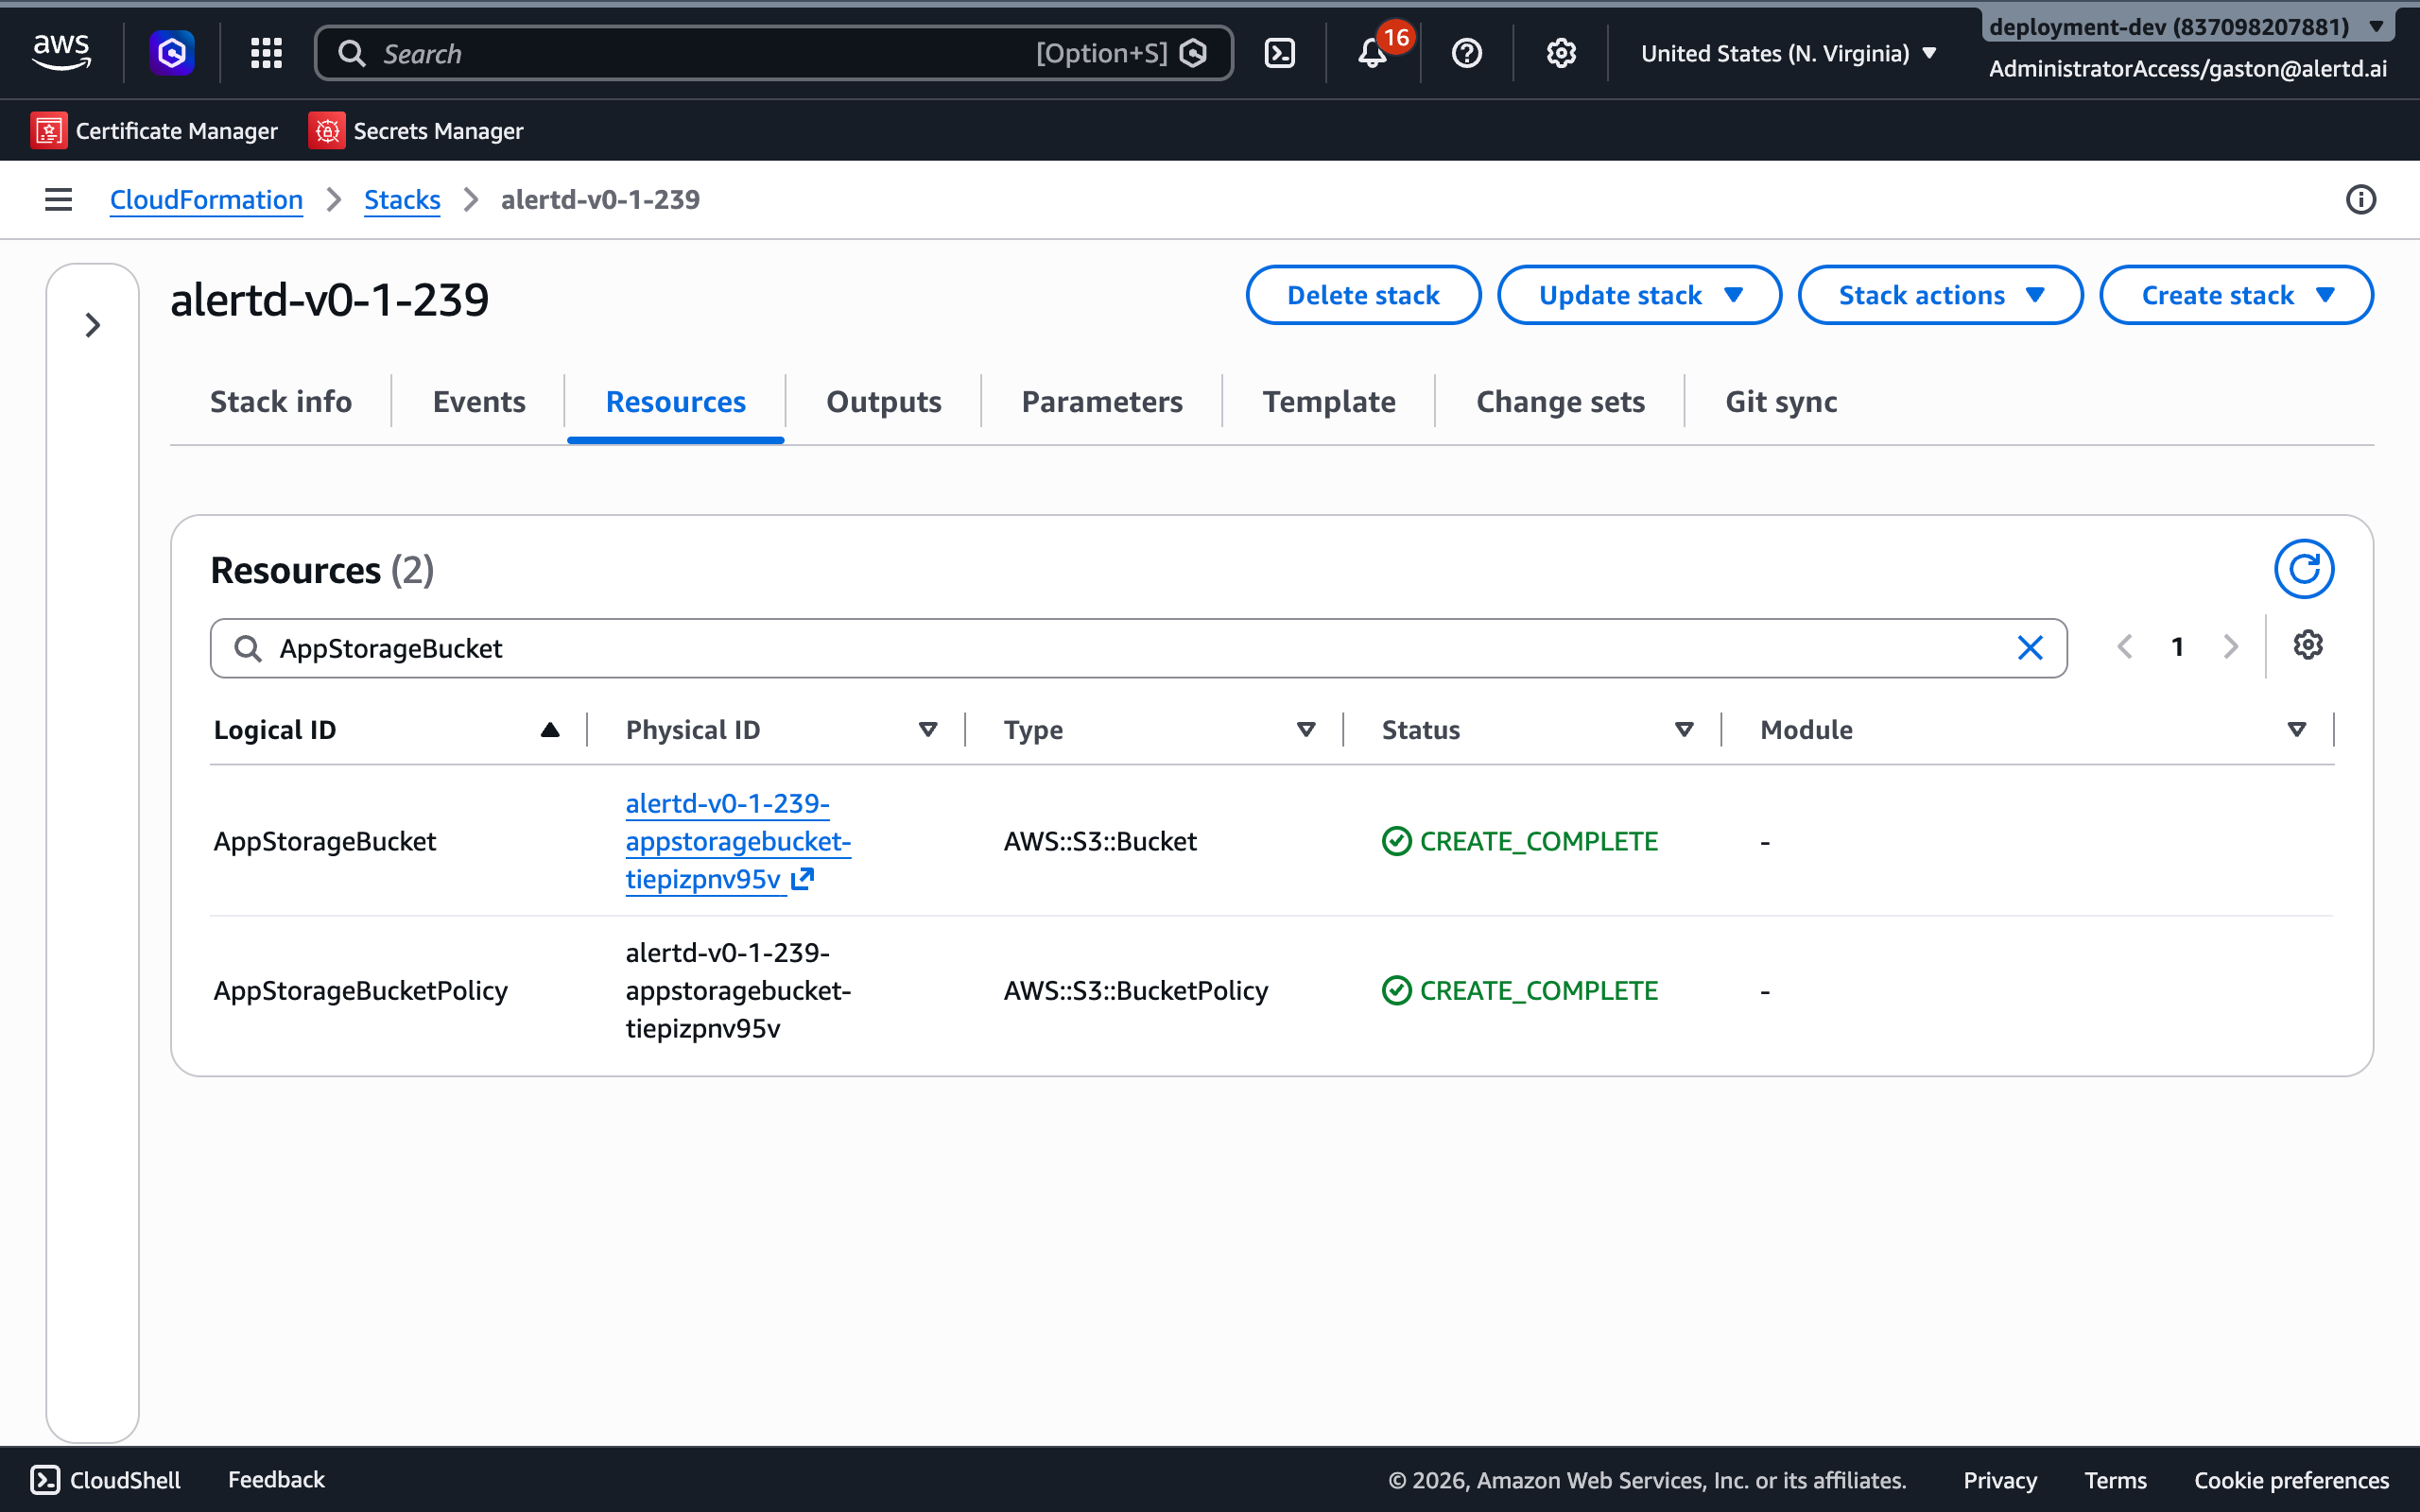The height and width of the screenshot is (1512, 2420).
Task: Open console settings gear in top bar
Action: click(x=1561, y=53)
